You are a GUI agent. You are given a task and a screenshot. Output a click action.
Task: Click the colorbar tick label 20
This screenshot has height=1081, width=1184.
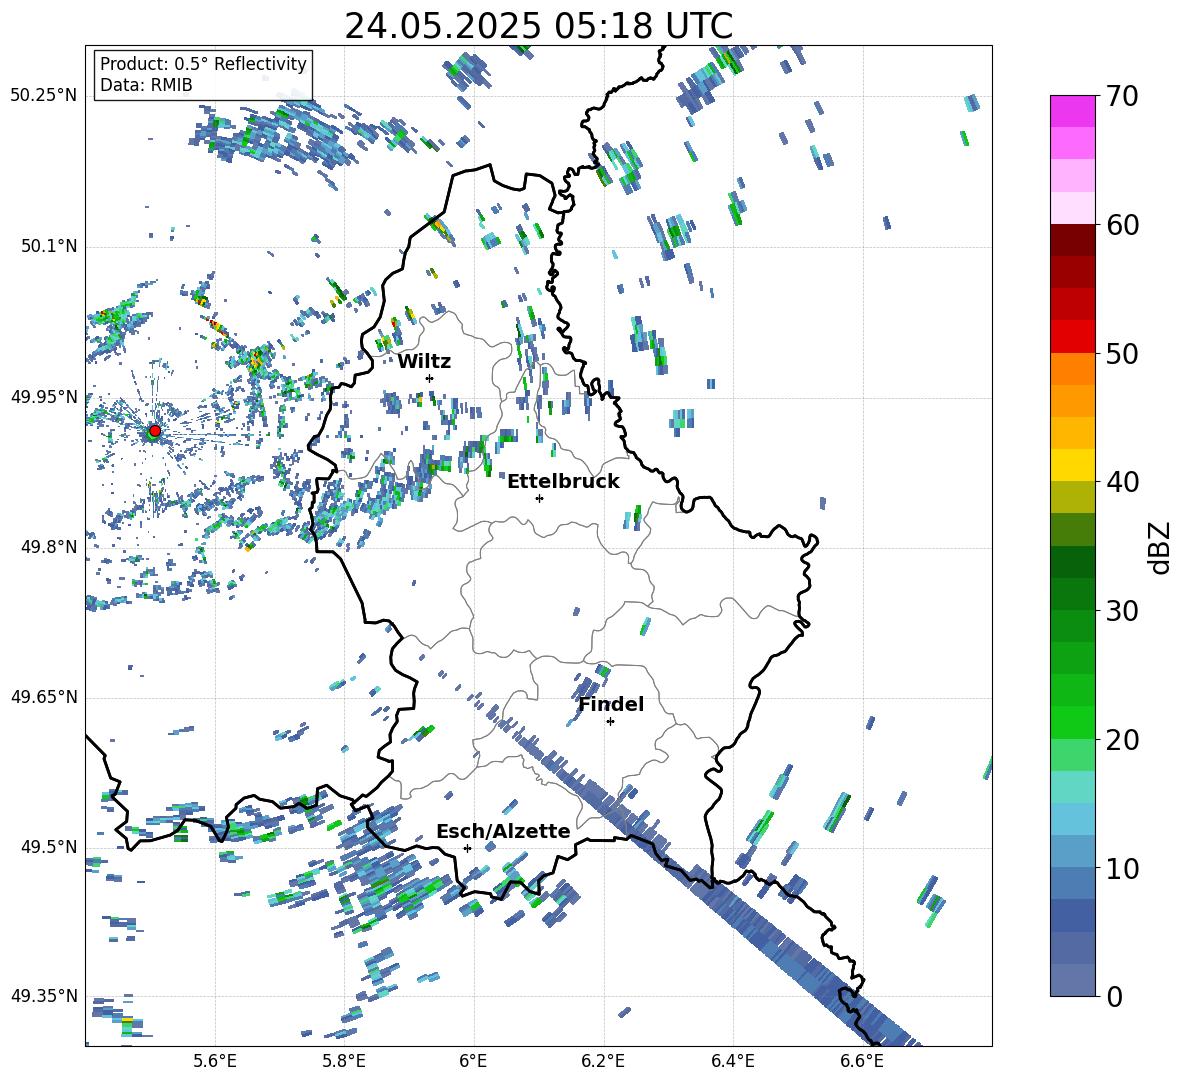tap(1122, 739)
